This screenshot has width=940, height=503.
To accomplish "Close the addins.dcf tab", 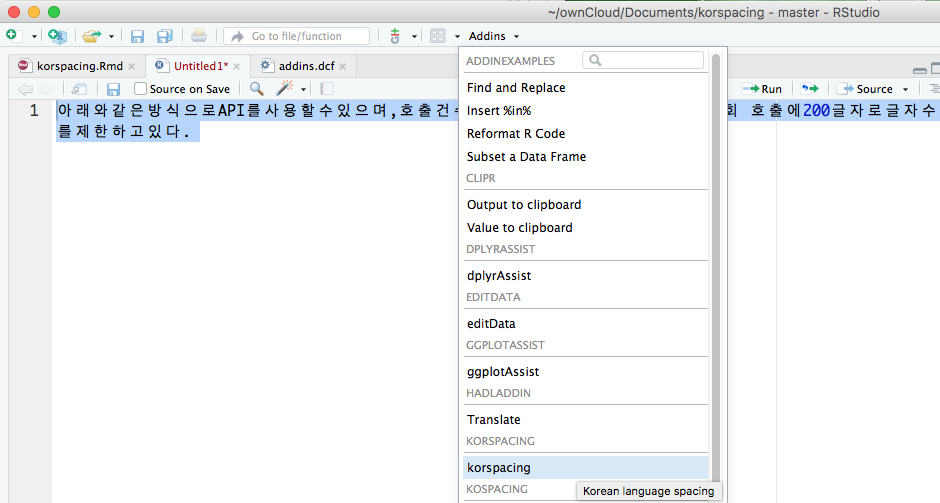I will pos(343,67).
